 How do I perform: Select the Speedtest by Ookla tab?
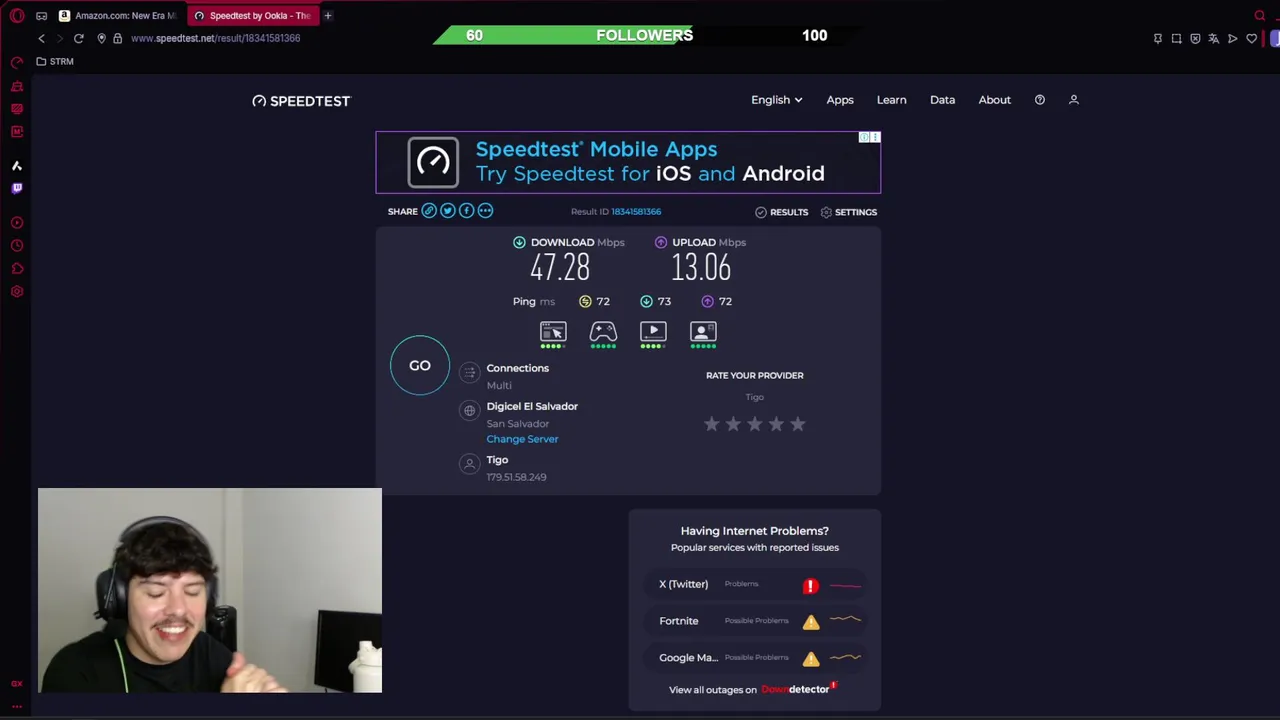[x=252, y=16]
